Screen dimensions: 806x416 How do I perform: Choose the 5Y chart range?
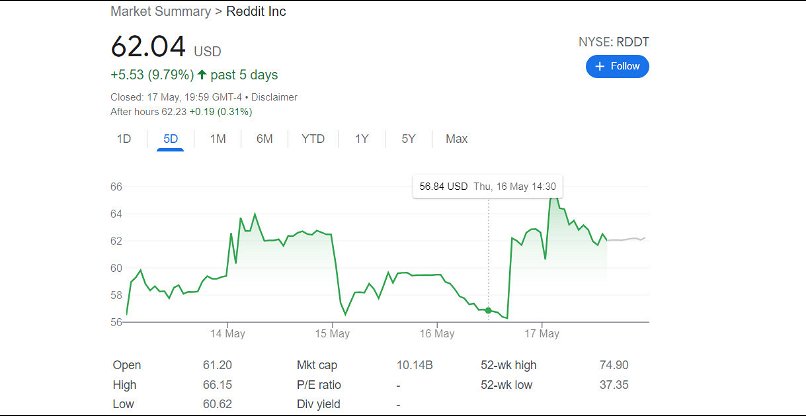click(408, 139)
